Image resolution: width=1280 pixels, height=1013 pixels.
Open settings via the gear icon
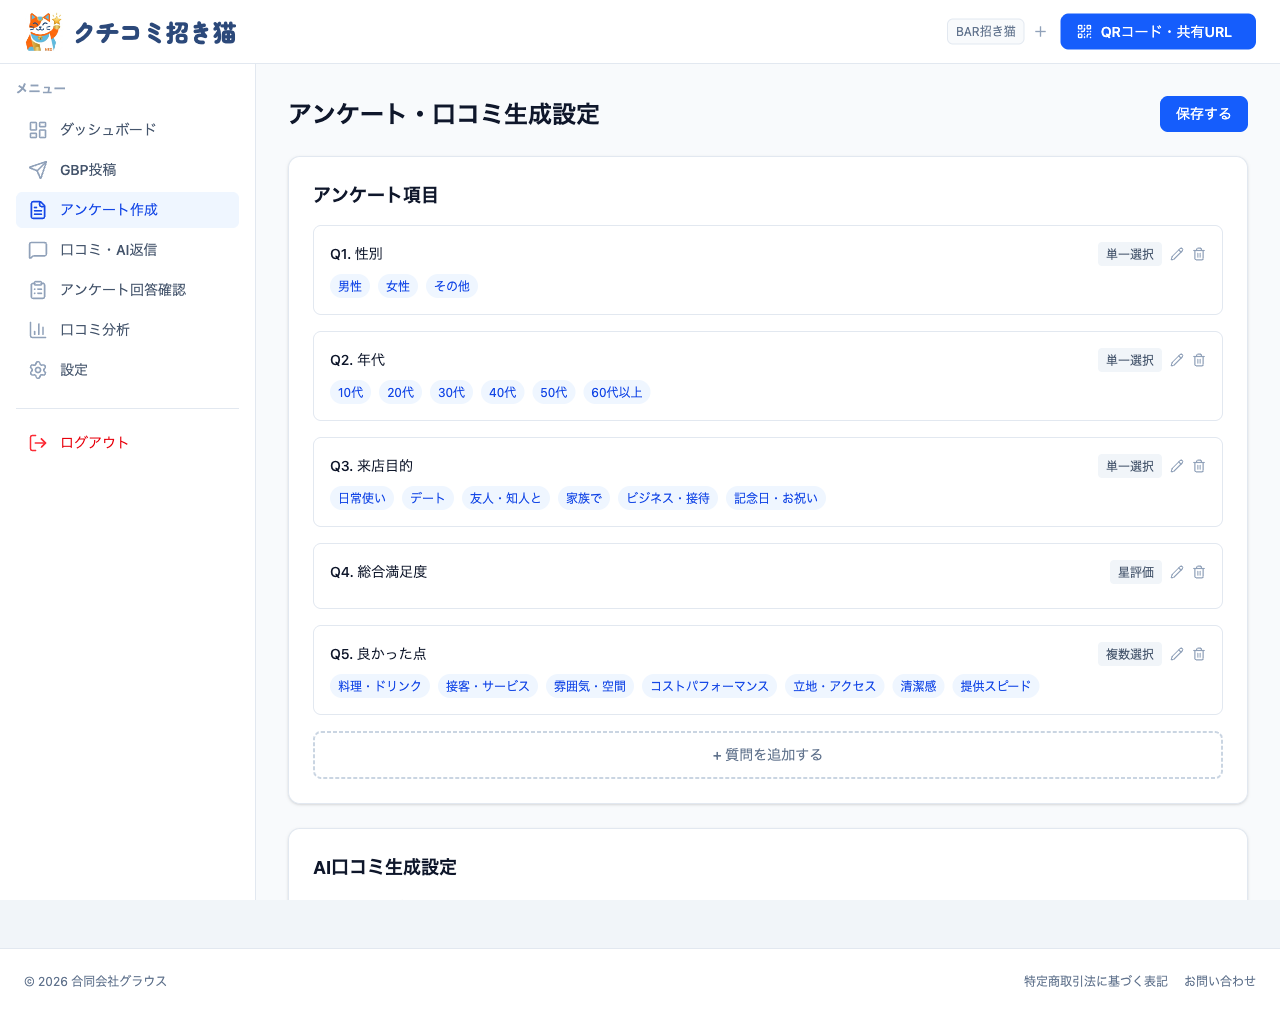pyautogui.click(x=37, y=369)
